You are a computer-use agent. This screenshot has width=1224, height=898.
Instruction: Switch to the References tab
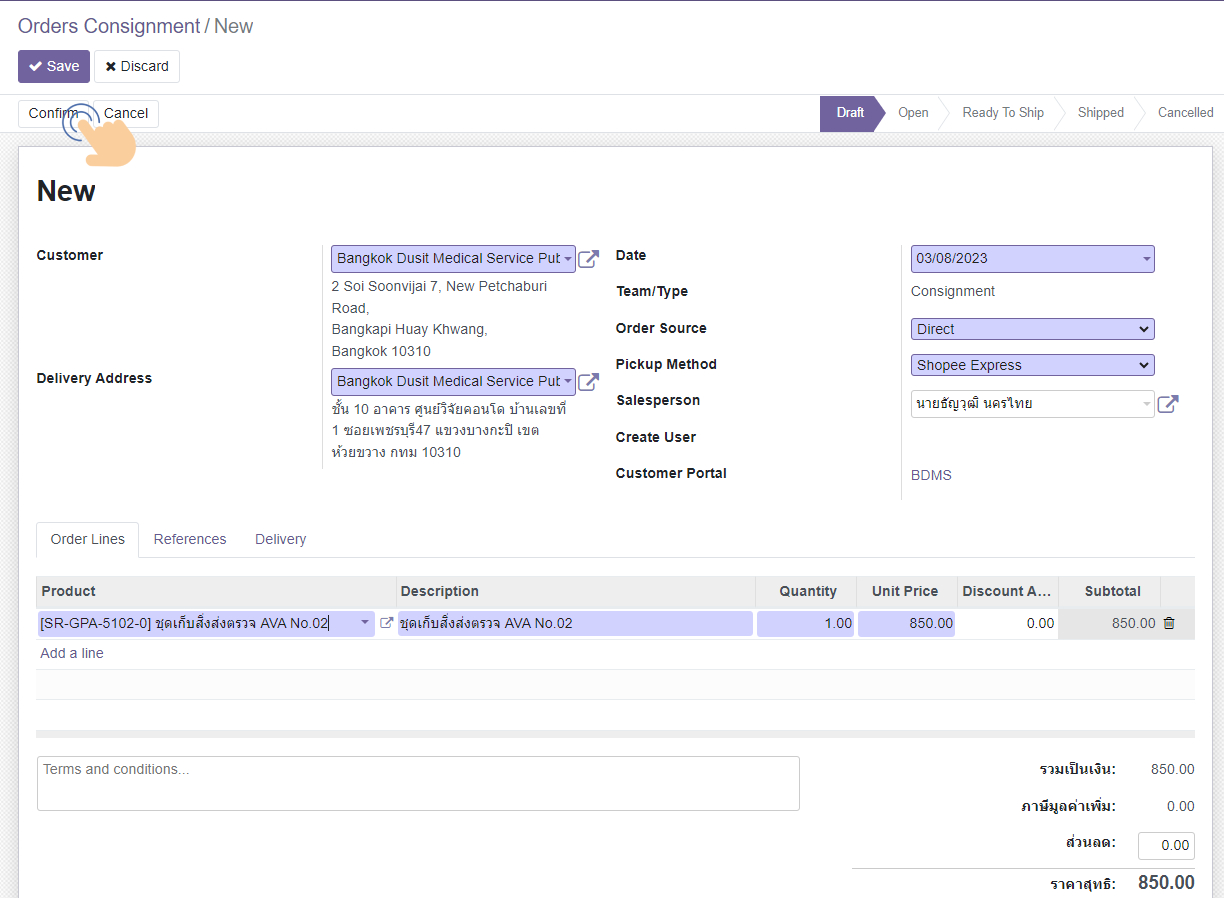click(x=190, y=539)
